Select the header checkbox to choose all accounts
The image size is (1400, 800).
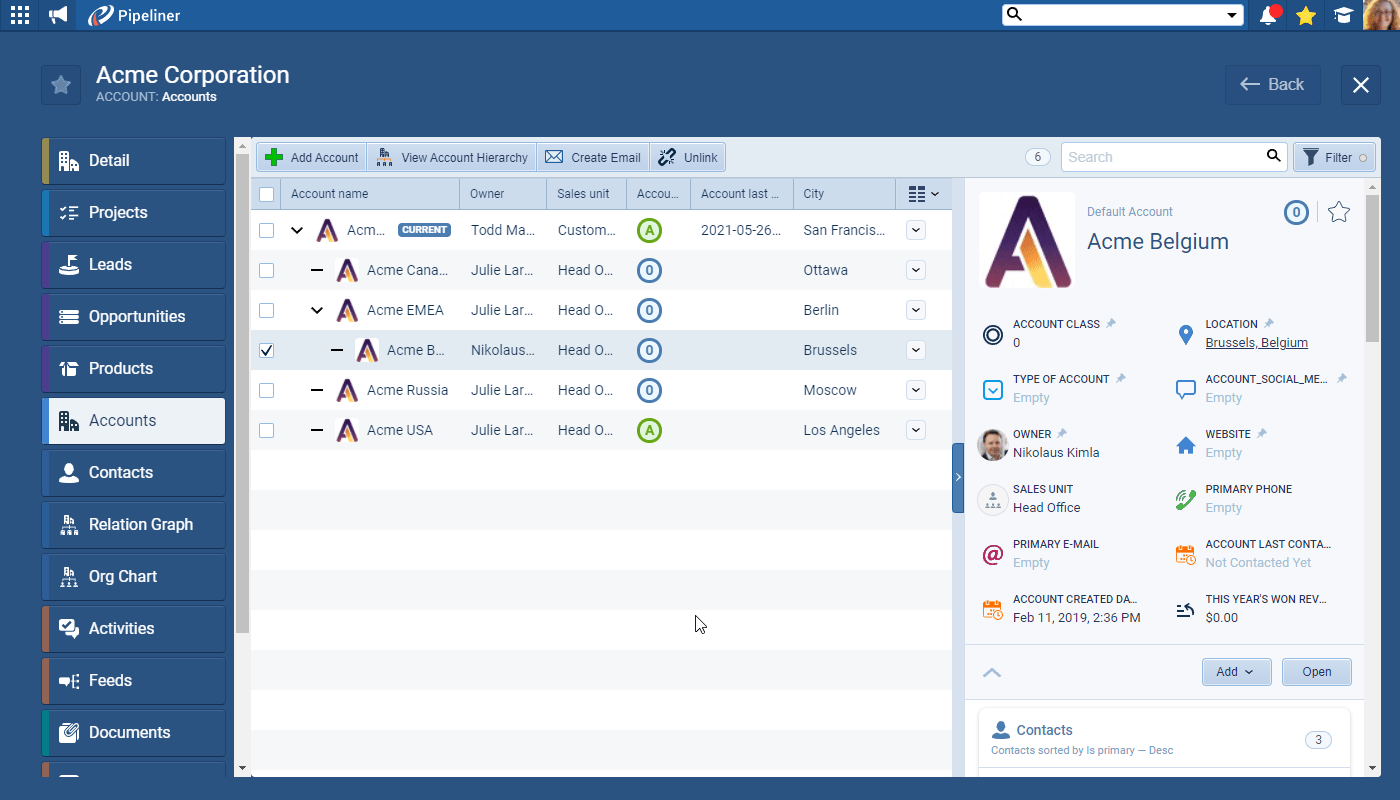pos(266,194)
